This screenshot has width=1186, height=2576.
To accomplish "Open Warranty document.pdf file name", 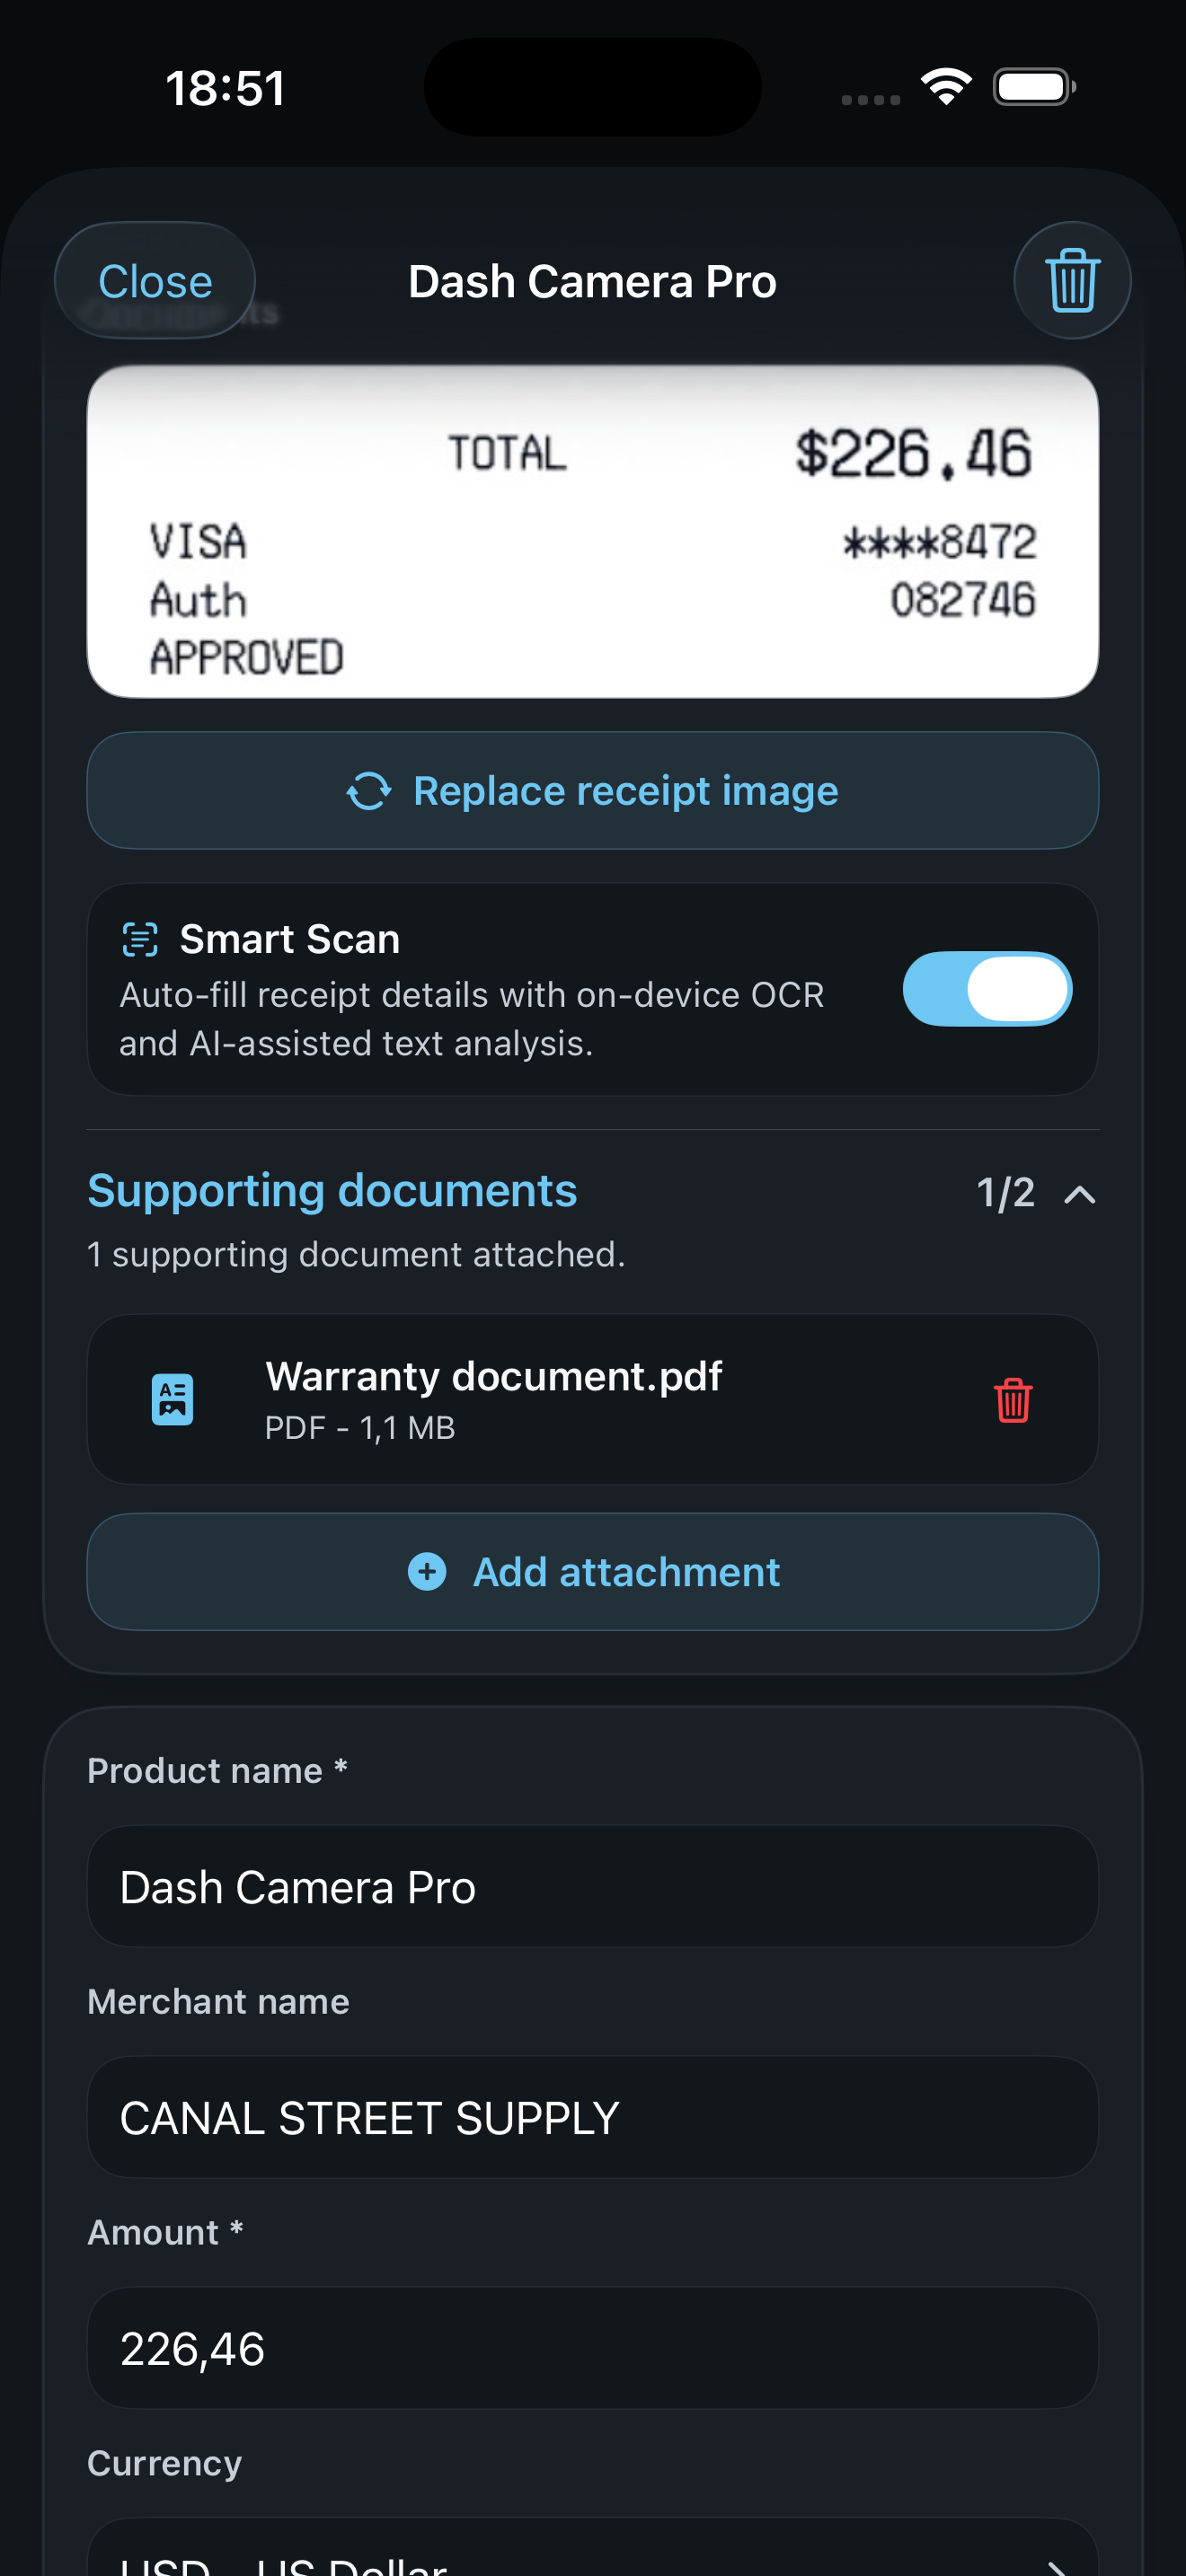I will coord(493,1376).
